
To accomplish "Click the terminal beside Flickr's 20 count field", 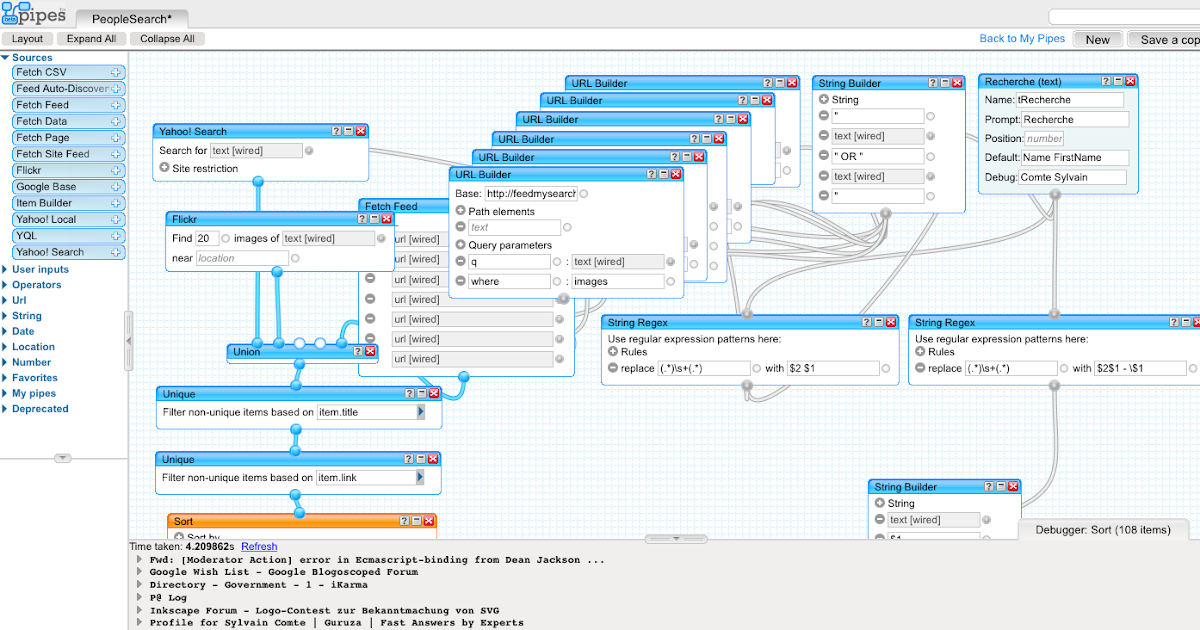I will click(x=226, y=238).
